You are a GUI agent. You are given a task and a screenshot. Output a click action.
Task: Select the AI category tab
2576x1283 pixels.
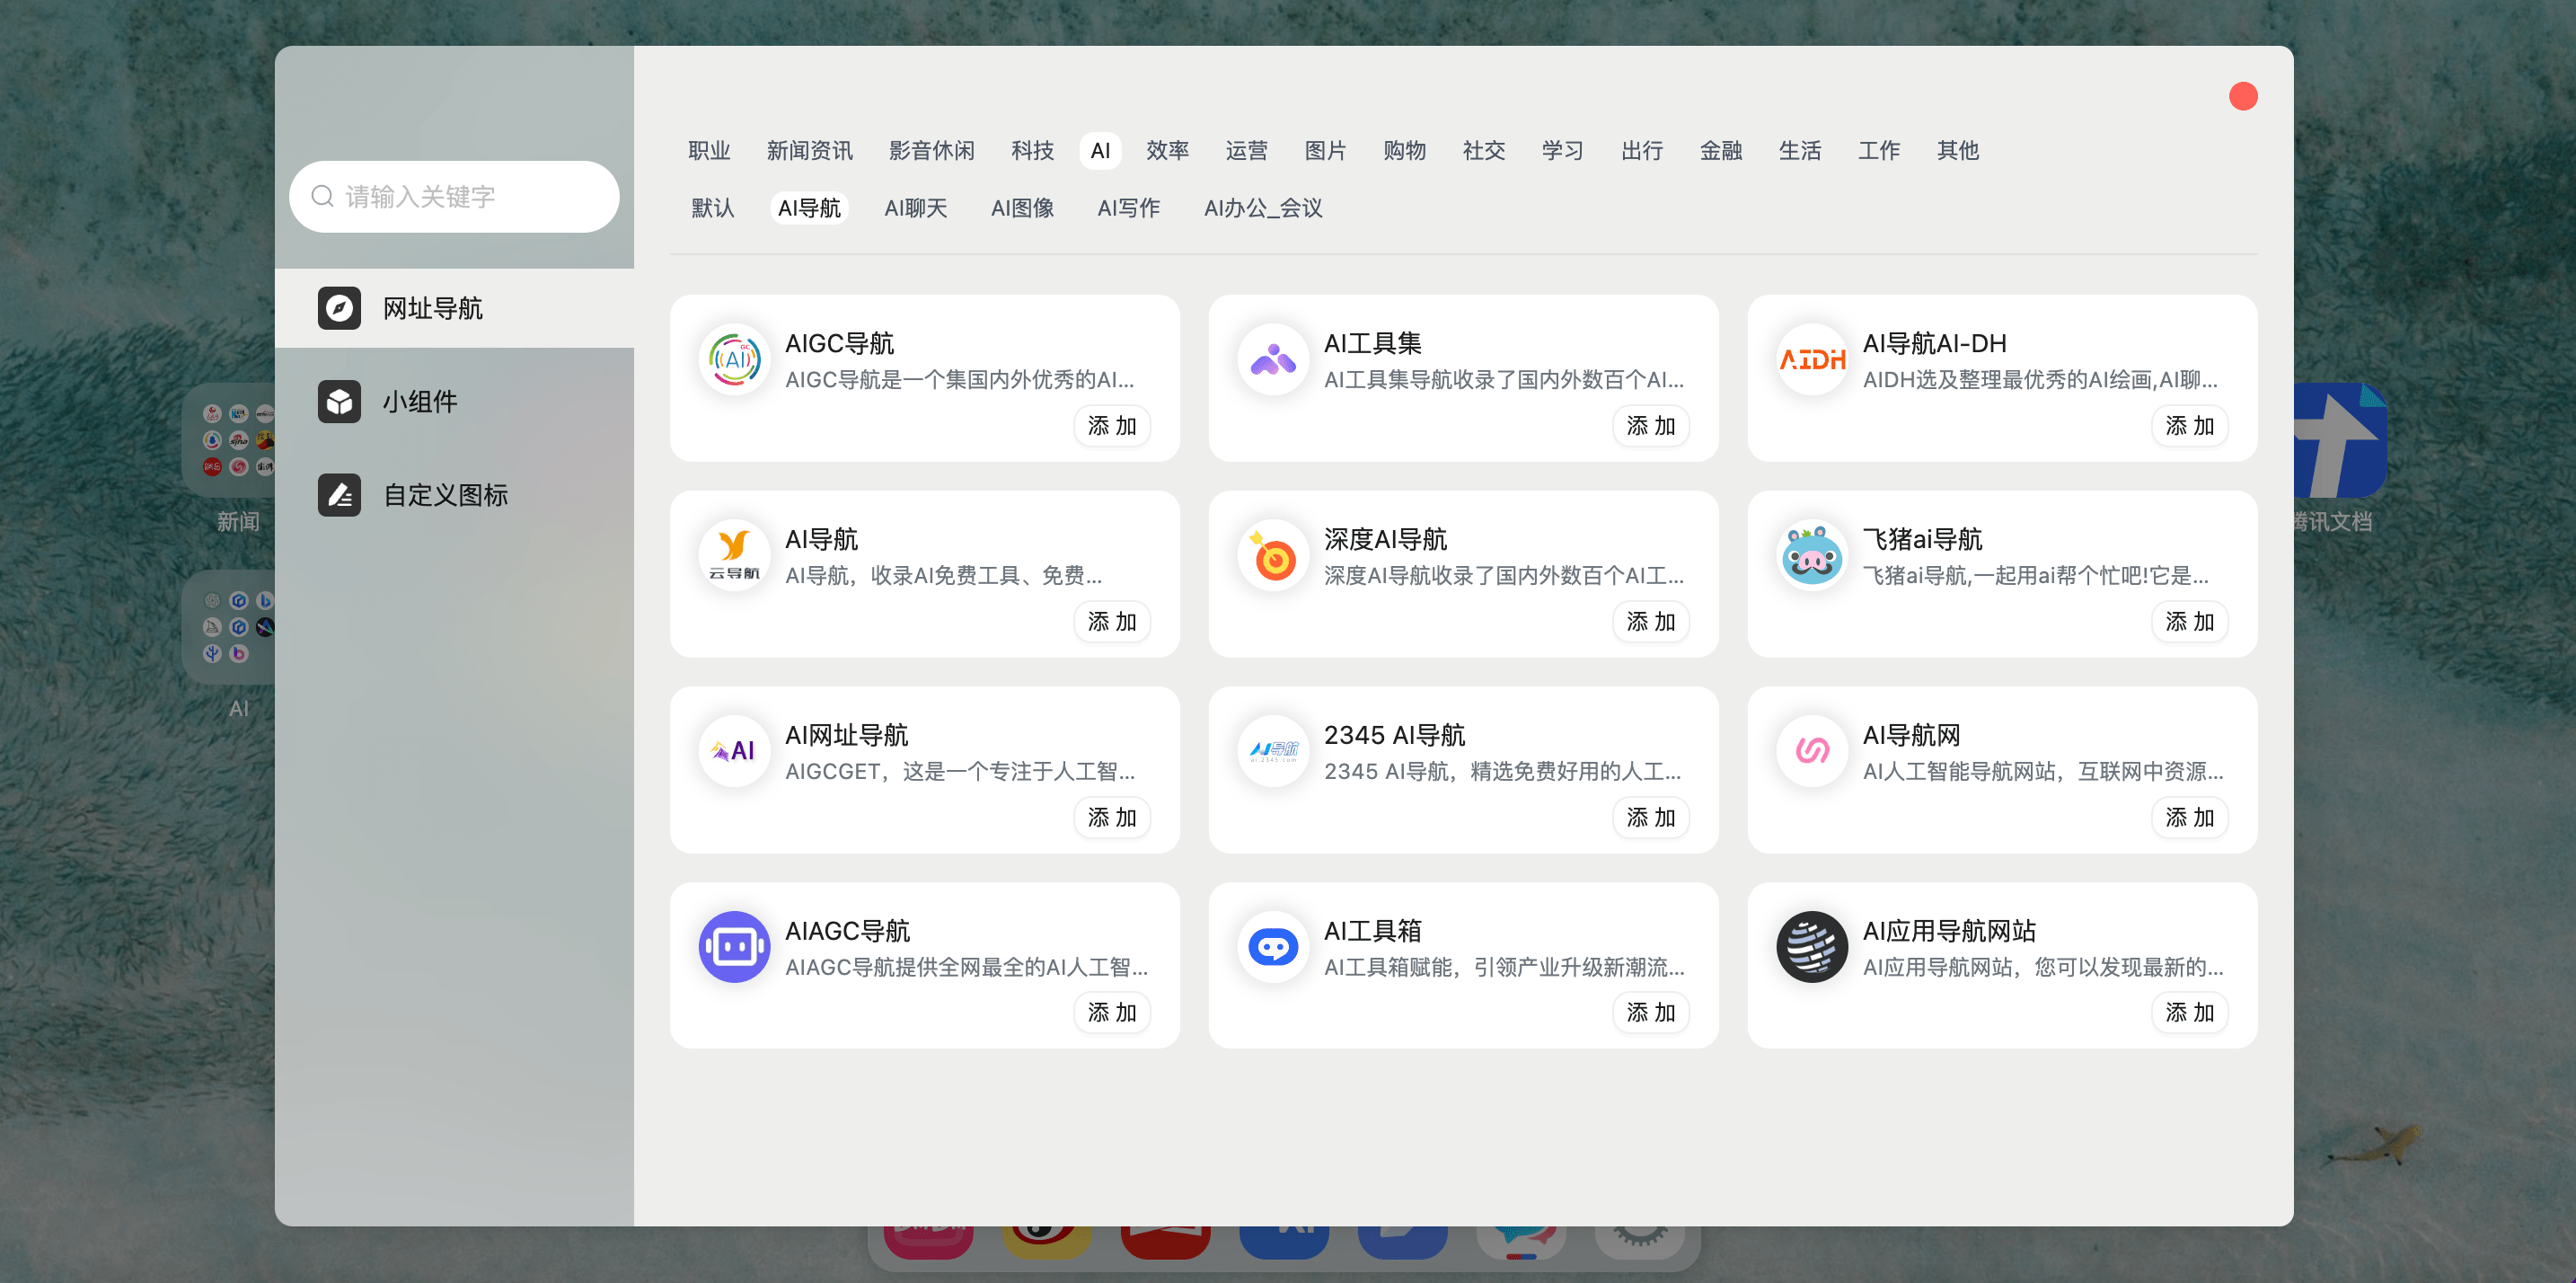(x=1100, y=150)
